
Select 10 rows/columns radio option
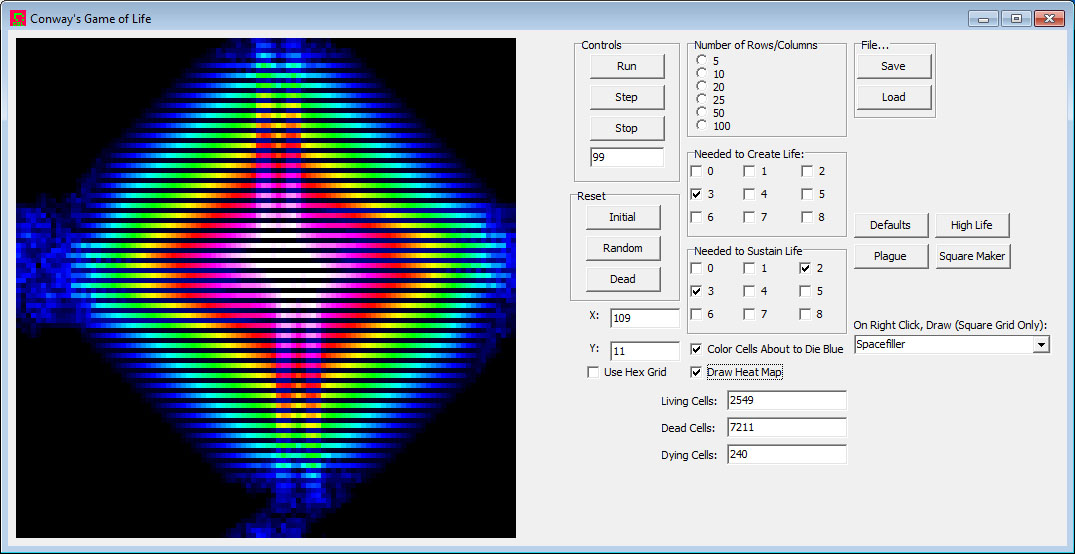[701, 73]
